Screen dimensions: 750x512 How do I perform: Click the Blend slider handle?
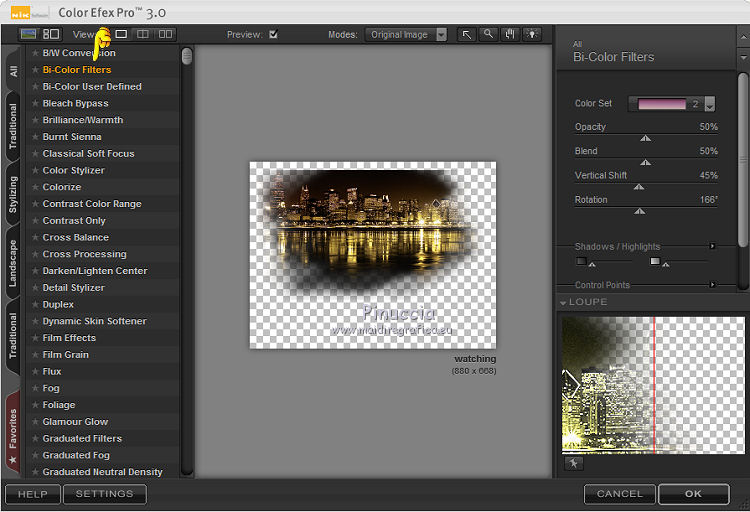pyautogui.click(x=645, y=163)
